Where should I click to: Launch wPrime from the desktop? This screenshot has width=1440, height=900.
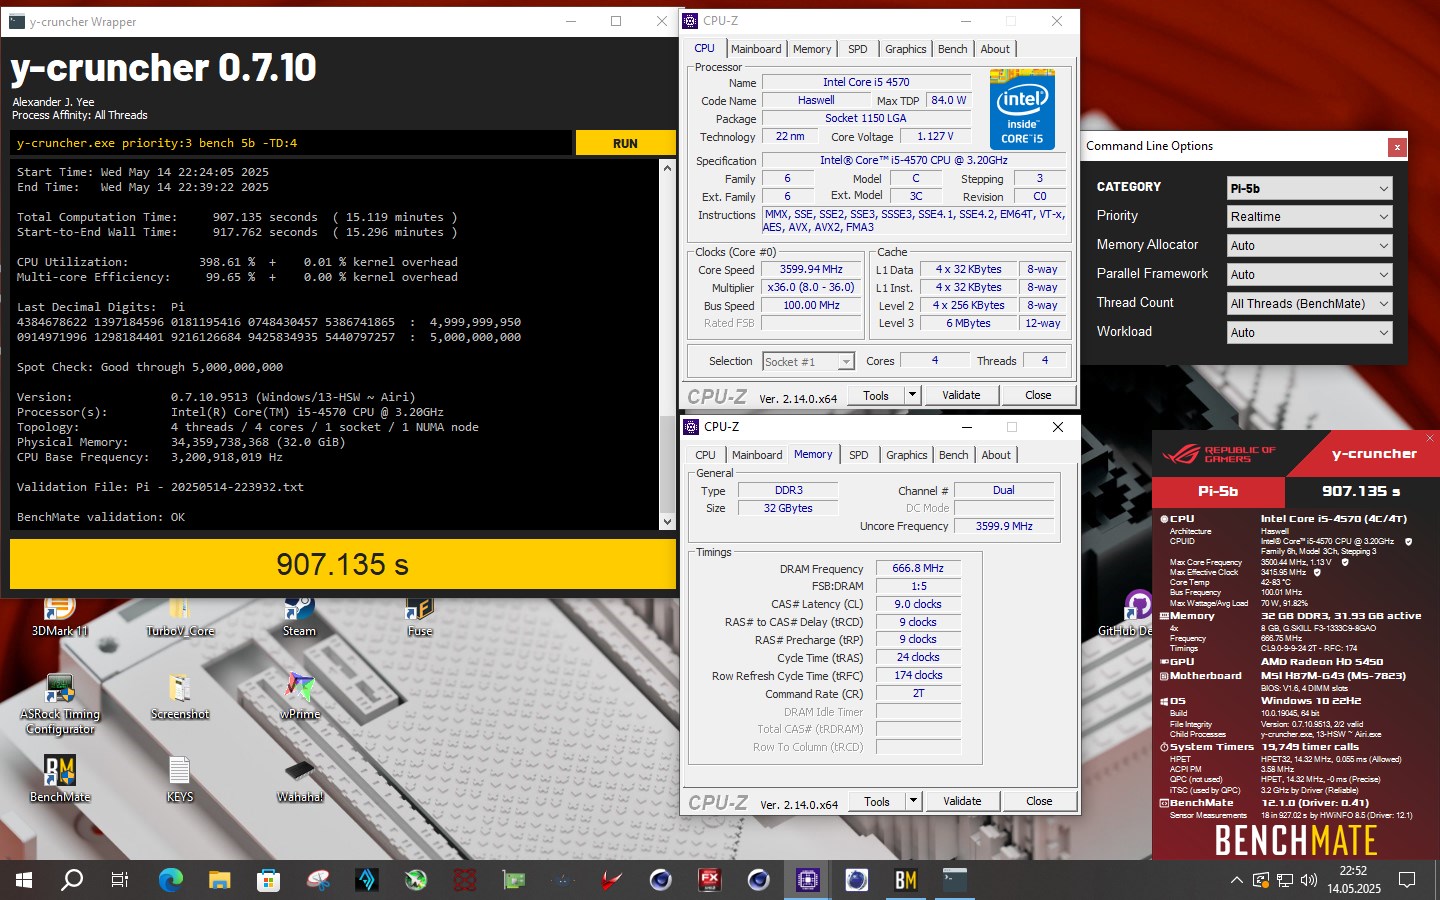coord(300,697)
